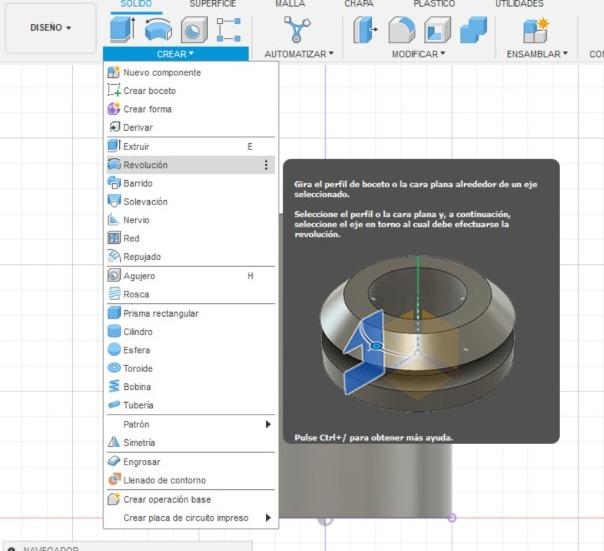The height and width of the screenshot is (551, 604).
Task: Switch to the MALLA tab
Action: click(290, 4)
